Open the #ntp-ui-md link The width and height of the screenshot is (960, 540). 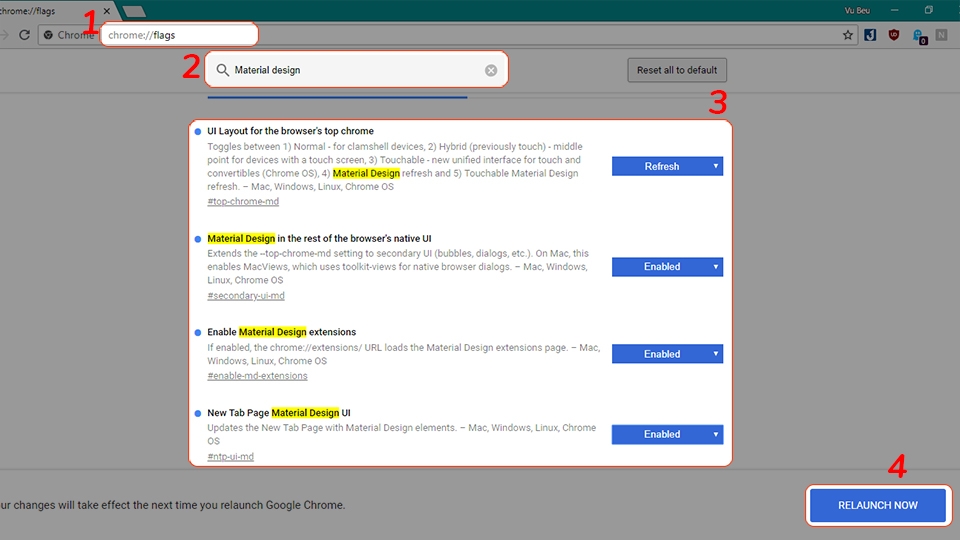pyautogui.click(x=230, y=457)
